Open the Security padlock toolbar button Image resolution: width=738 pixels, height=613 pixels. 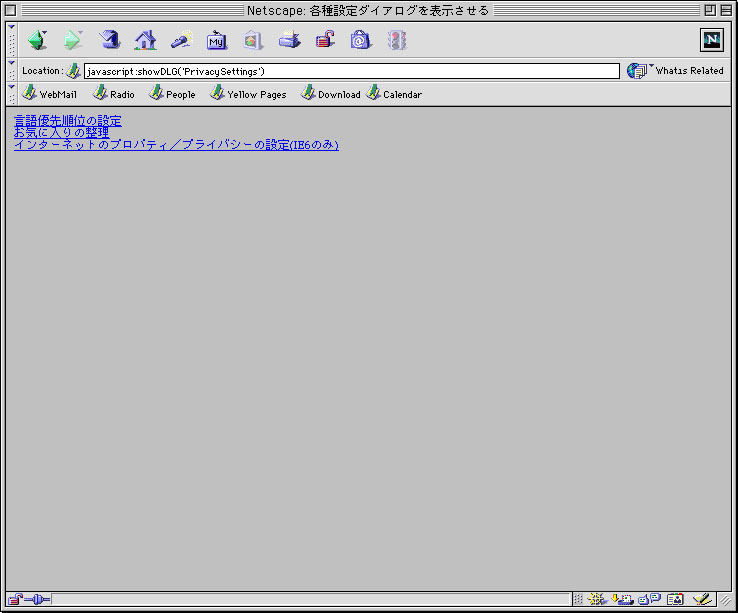325,40
